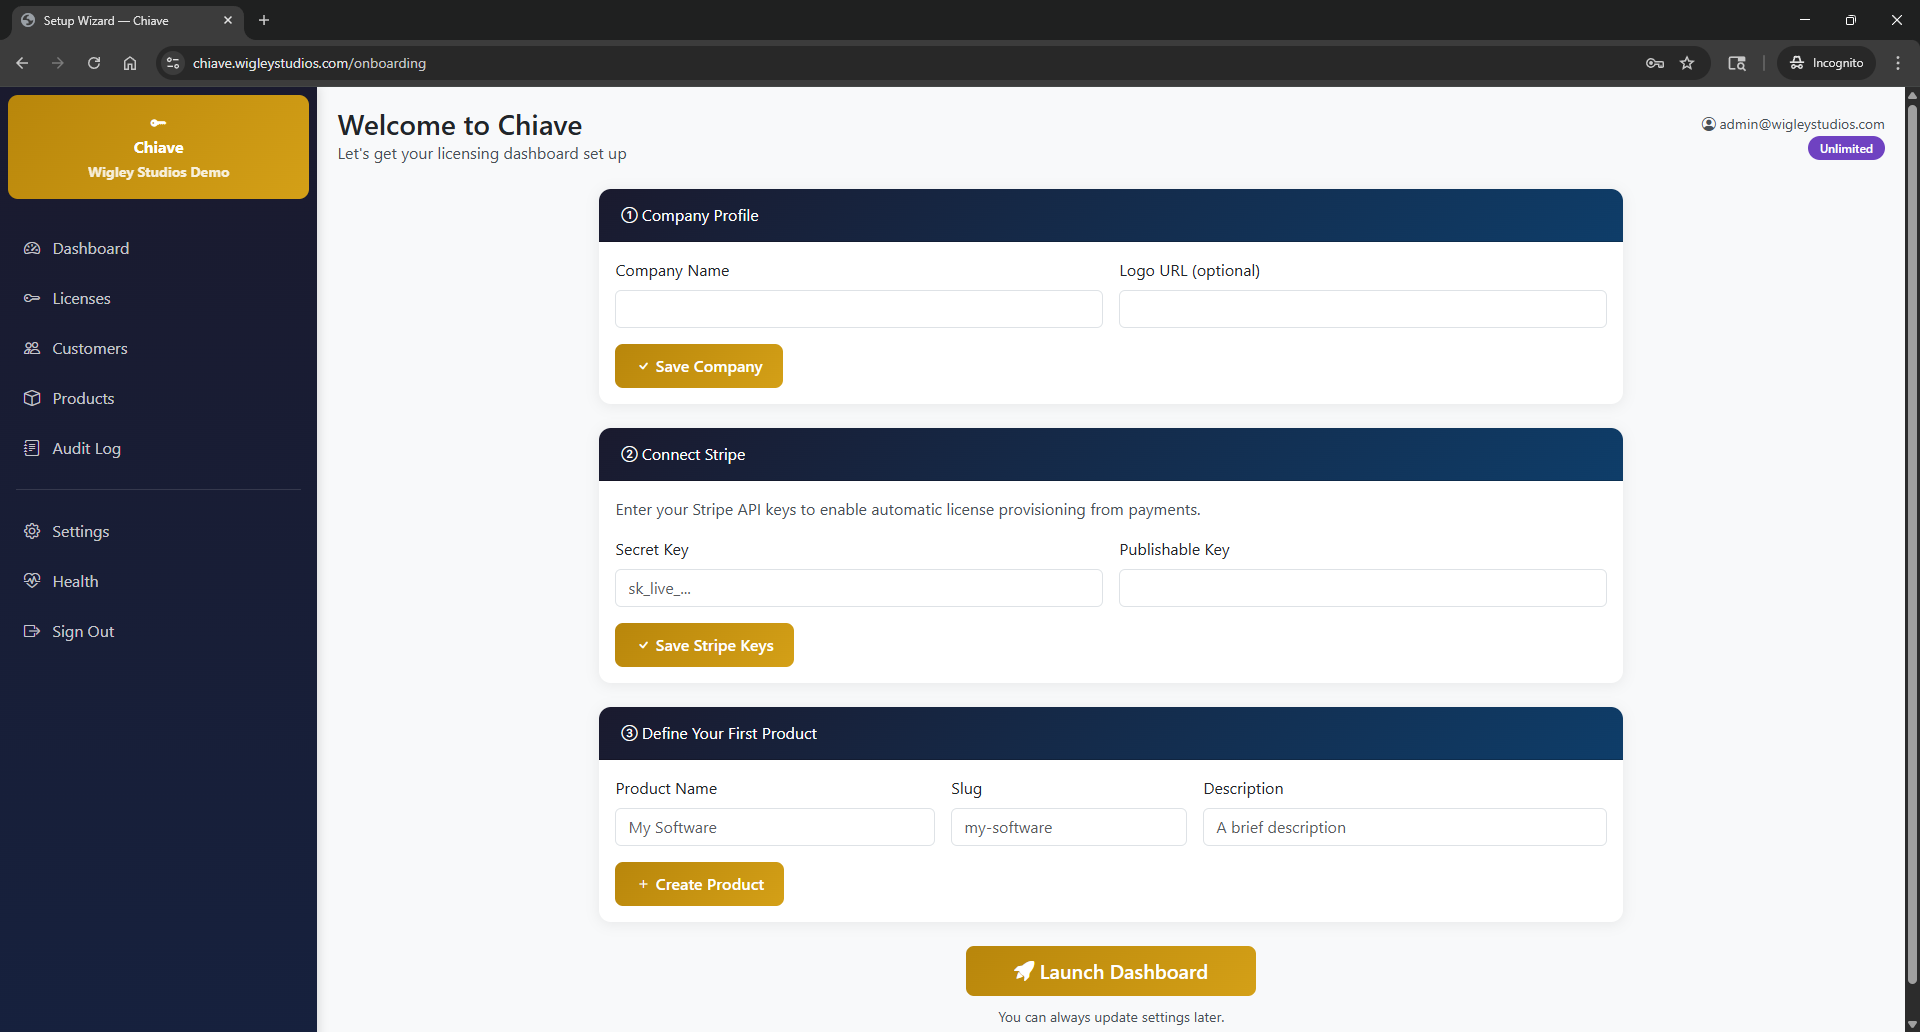Open the Customers section

pyautogui.click(x=89, y=348)
